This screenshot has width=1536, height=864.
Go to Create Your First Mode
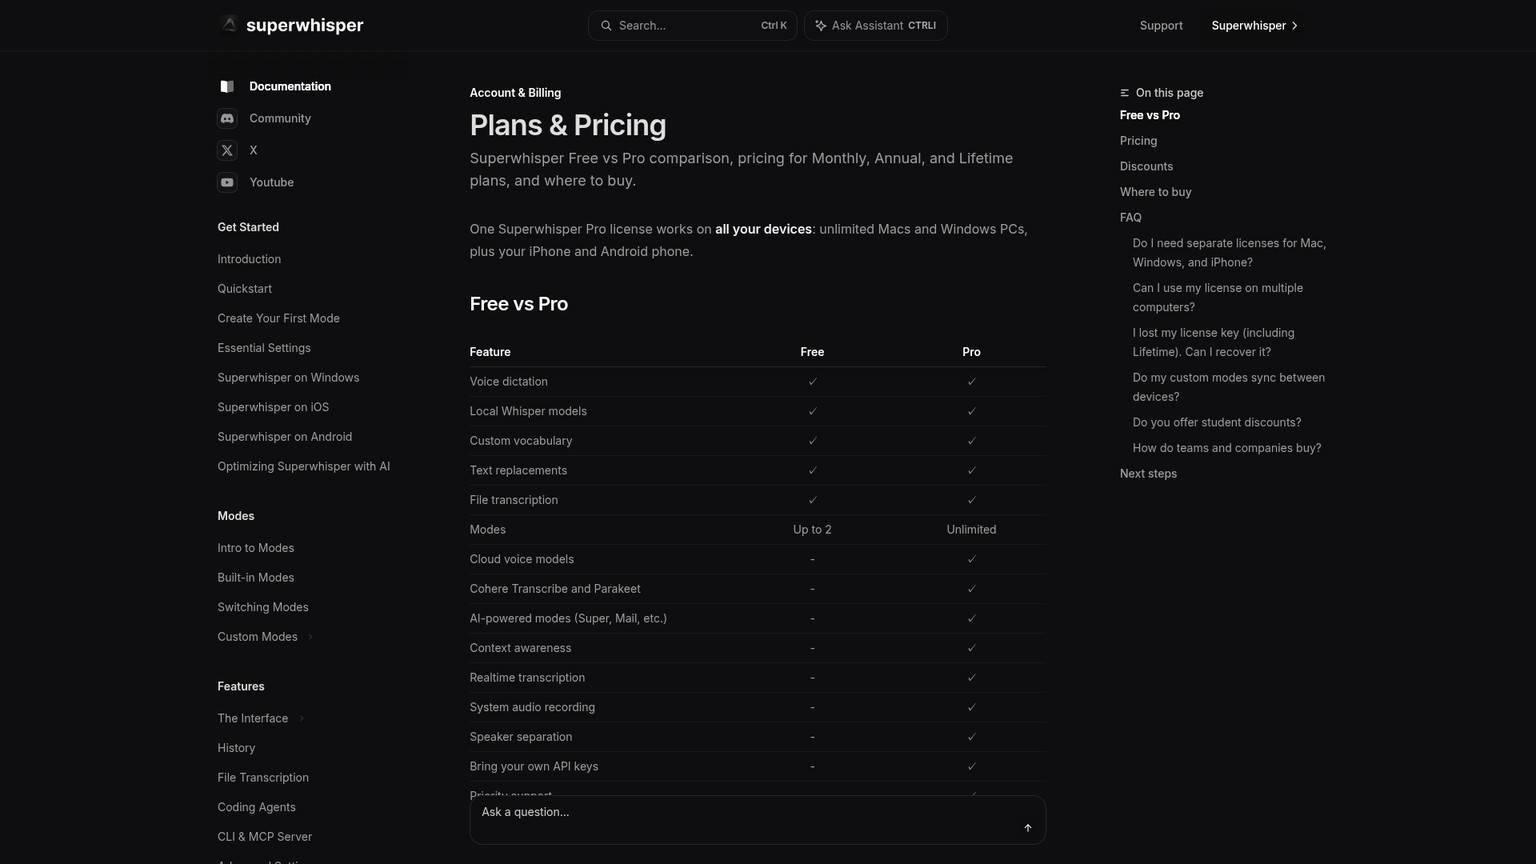[x=278, y=319]
